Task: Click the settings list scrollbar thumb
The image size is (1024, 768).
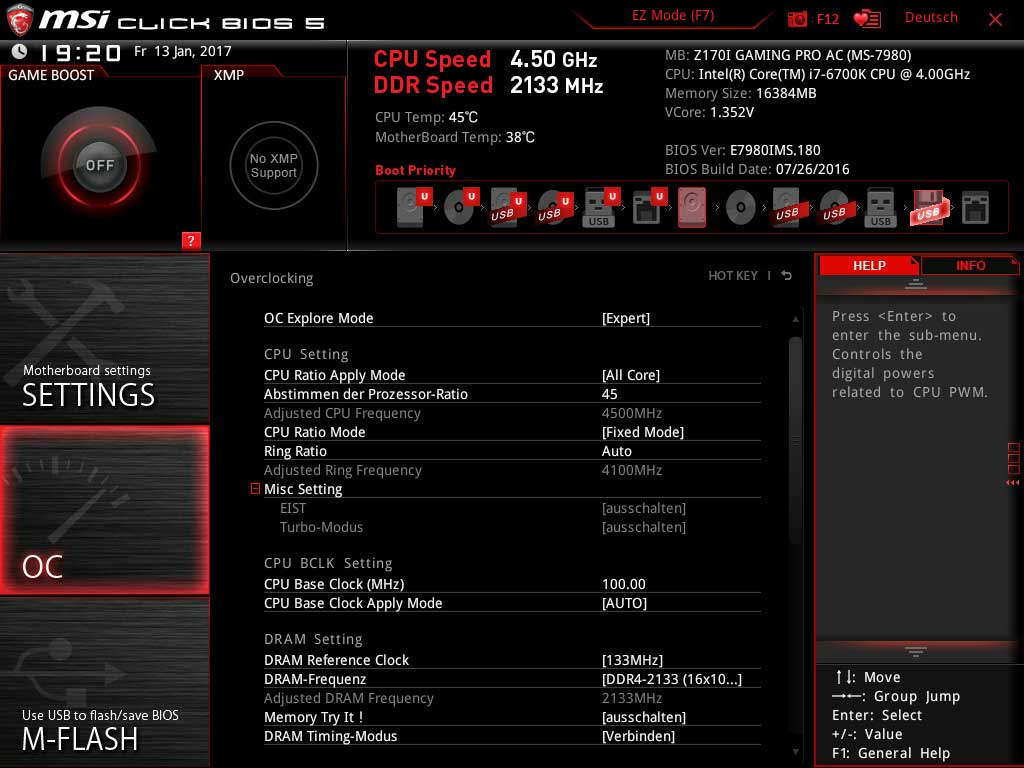Action: (795, 440)
